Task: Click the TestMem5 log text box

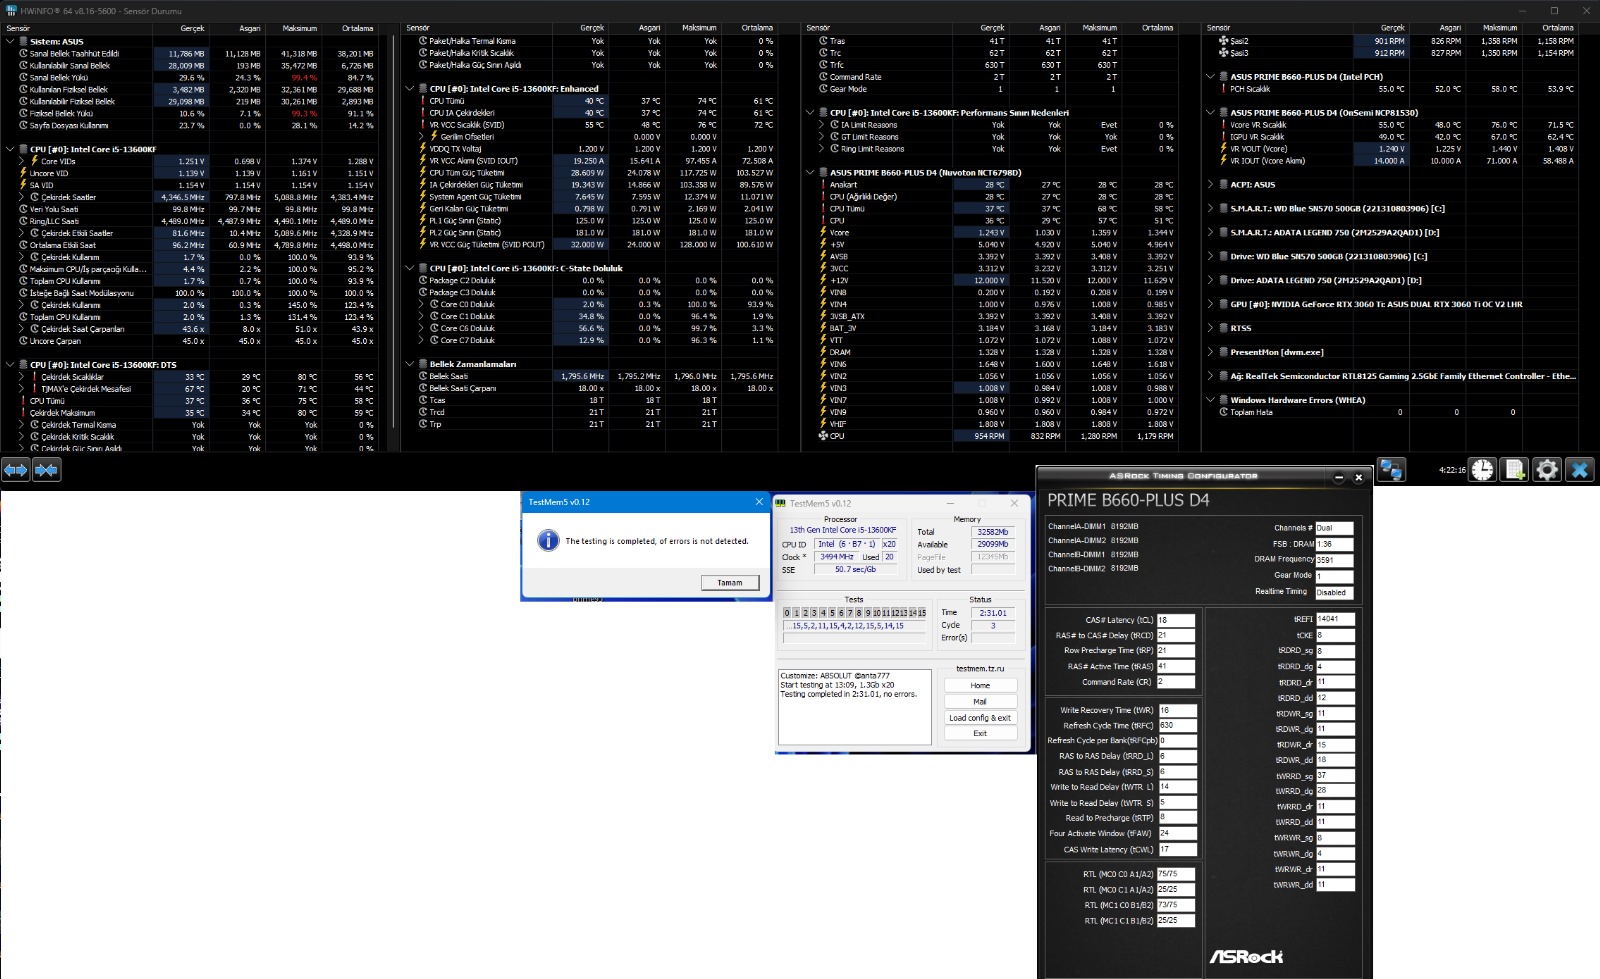Action: click(856, 708)
